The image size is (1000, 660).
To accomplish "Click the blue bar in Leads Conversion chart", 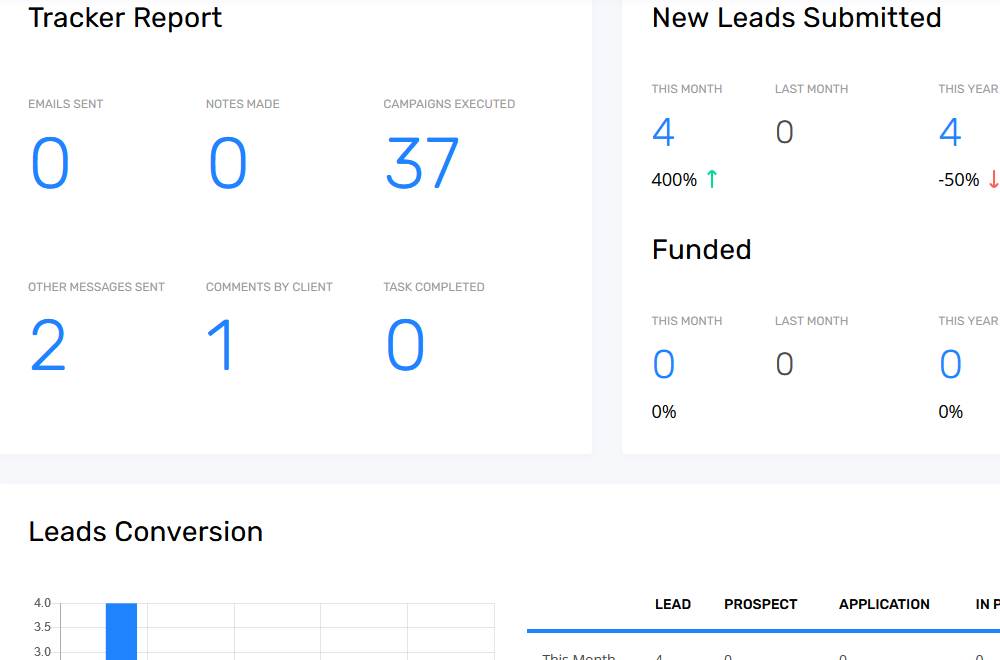I will pyautogui.click(x=121, y=631).
